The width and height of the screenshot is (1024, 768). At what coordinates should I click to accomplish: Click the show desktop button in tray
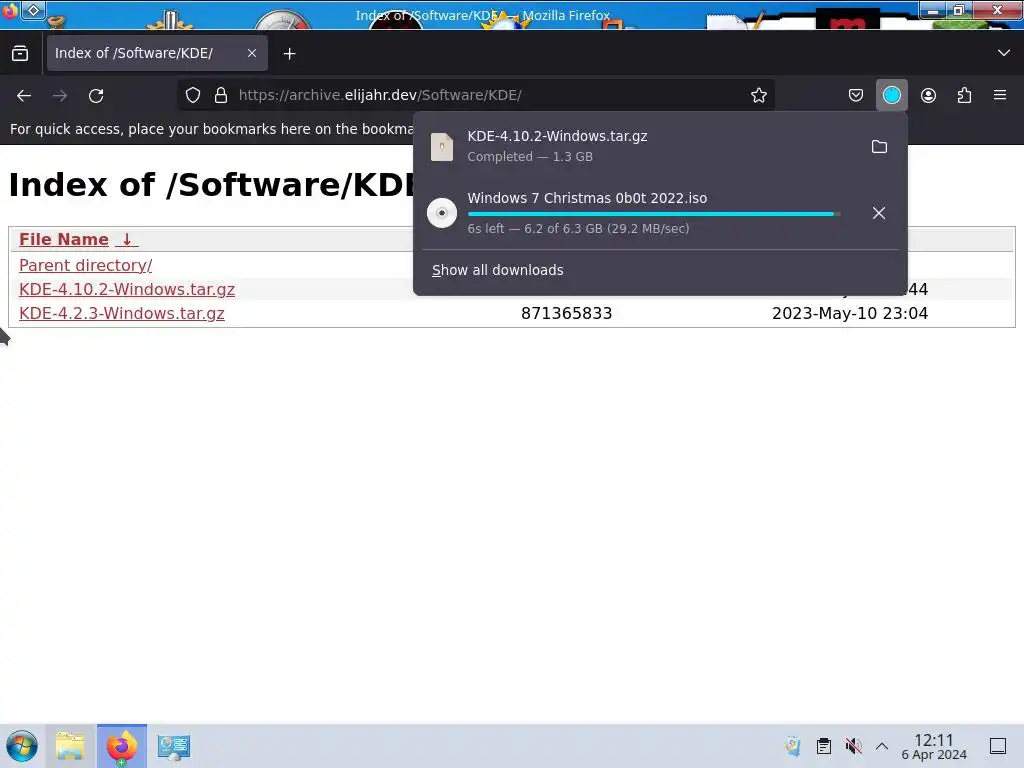[998, 746]
